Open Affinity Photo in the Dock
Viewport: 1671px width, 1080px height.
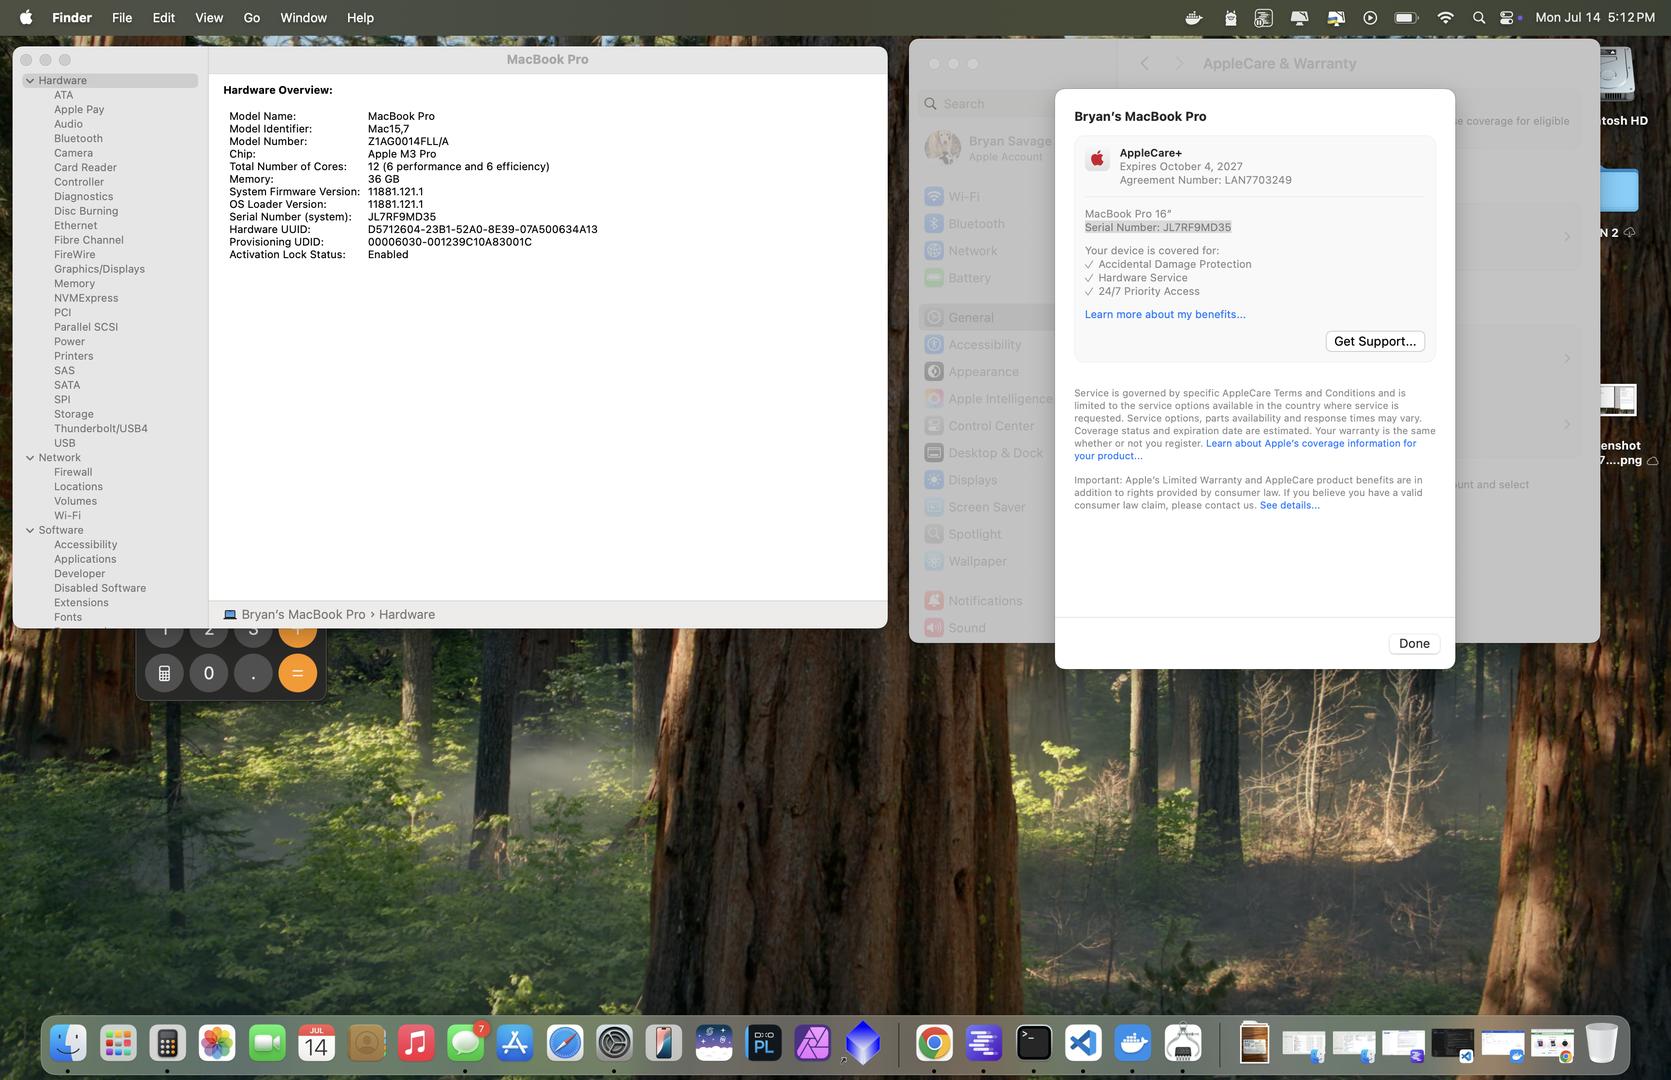click(x=813, y=1044)
